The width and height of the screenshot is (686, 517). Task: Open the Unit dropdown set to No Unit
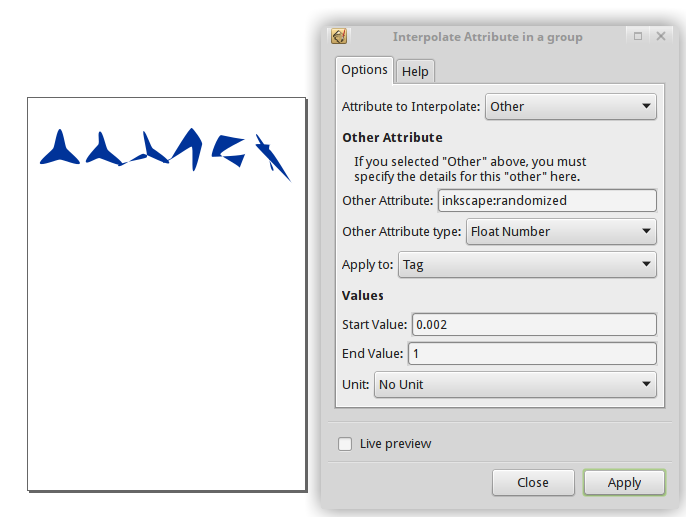click(x=515, y=385)
